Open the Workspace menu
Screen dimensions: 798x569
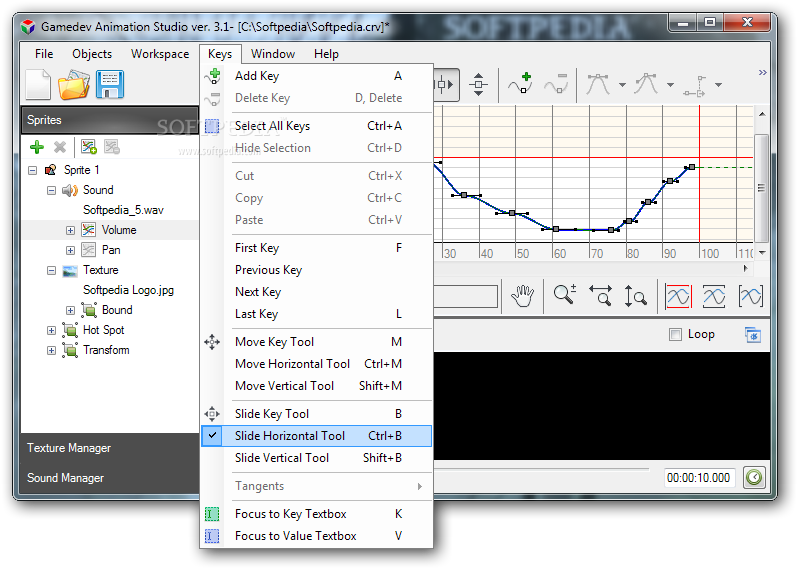point(160,54)
